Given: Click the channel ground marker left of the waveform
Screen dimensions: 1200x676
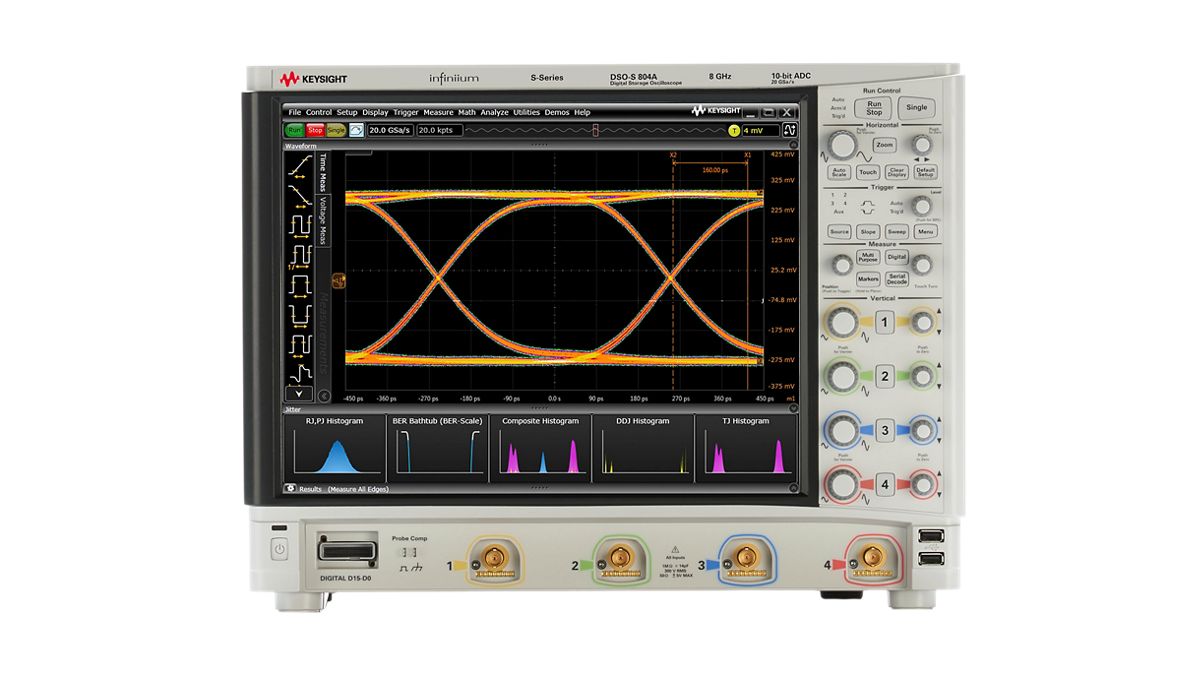Looking at the screenshot, I should click(338, 281).
